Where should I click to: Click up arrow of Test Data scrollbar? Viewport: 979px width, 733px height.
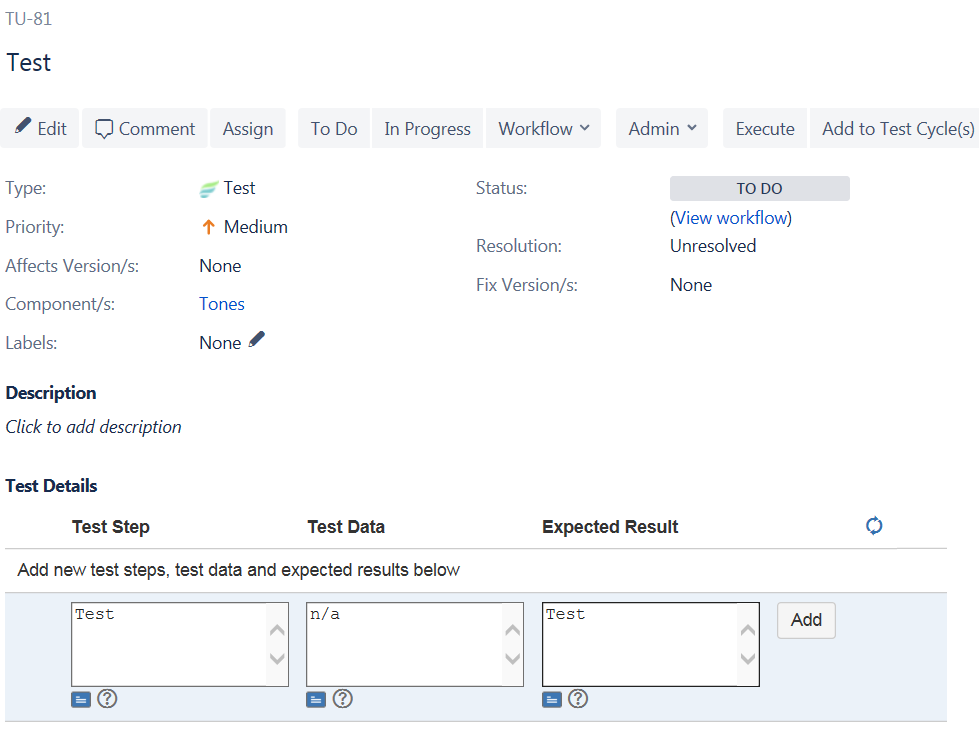pyautogui.click(x=513, y=630)
